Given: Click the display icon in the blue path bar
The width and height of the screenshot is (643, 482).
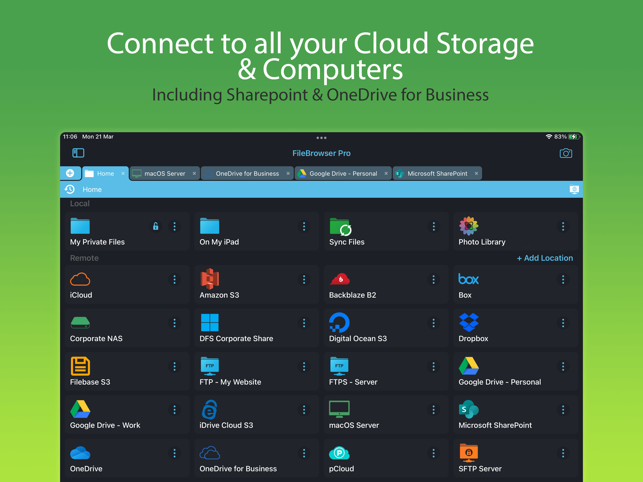Looking at the screenshot, I should (x=574, y=189).
